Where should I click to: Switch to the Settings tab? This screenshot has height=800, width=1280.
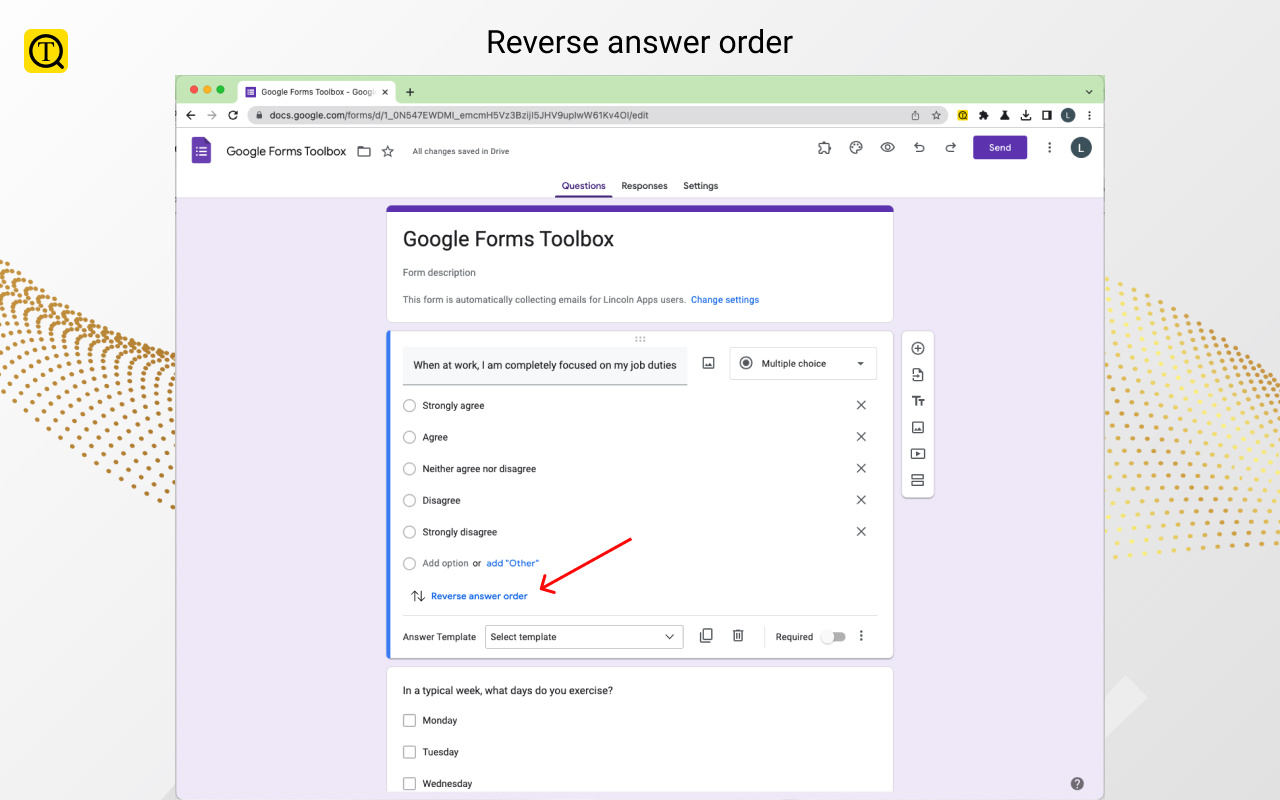pos(701,186)
